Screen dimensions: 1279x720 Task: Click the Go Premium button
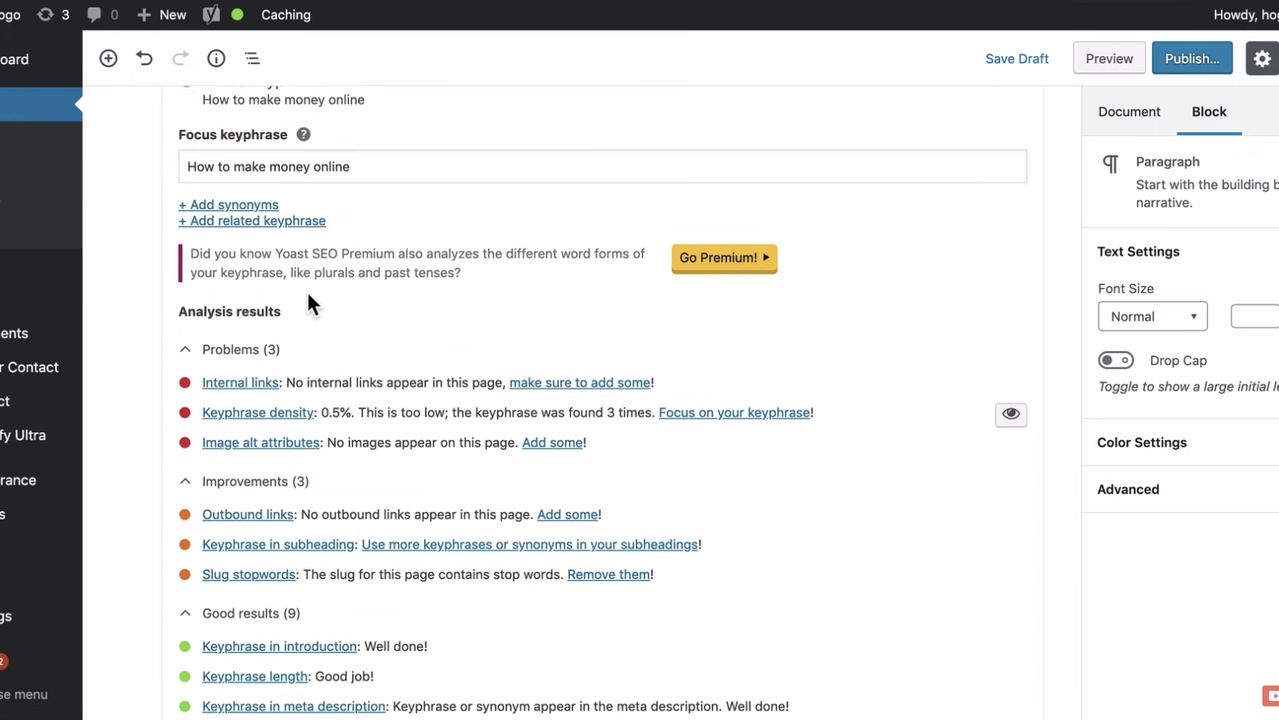[x=724, y=258]
